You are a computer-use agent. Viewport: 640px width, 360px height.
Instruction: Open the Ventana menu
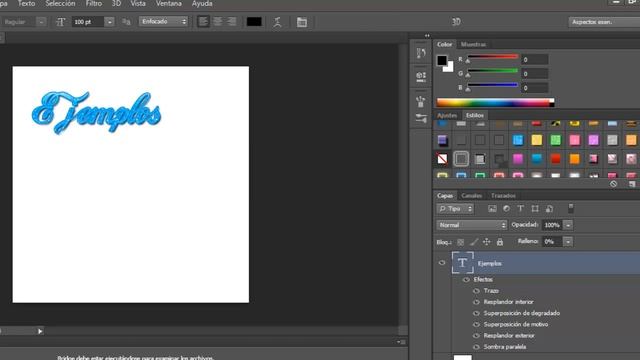point(169,4)
